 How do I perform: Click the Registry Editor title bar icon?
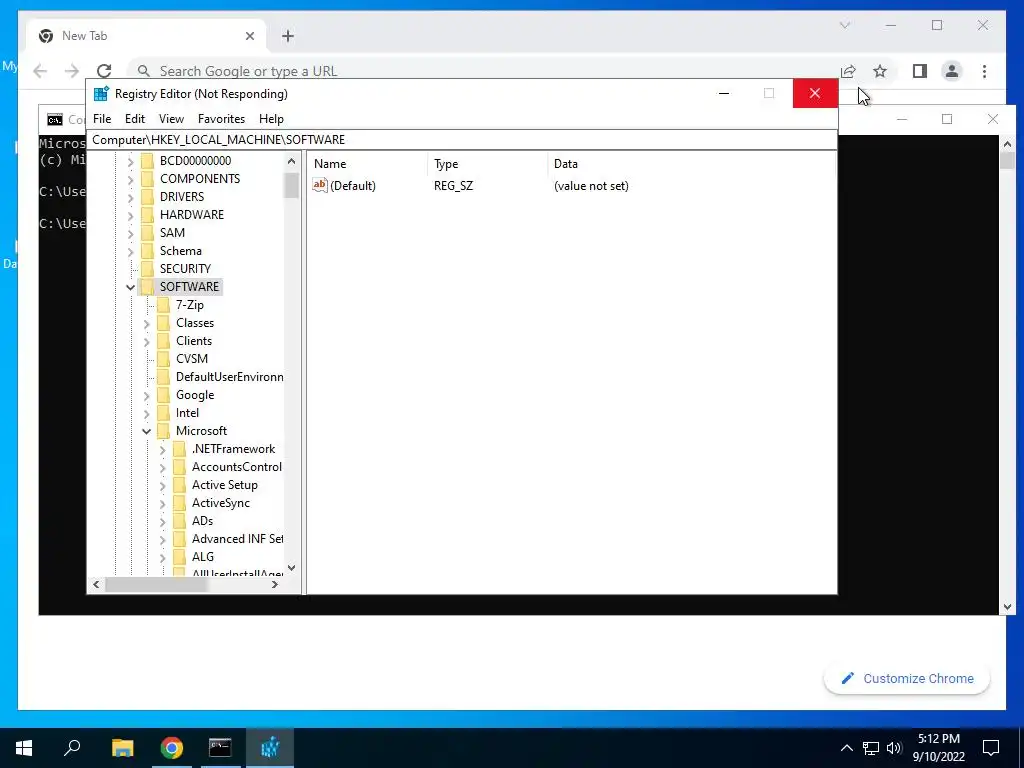click(101, 93)
